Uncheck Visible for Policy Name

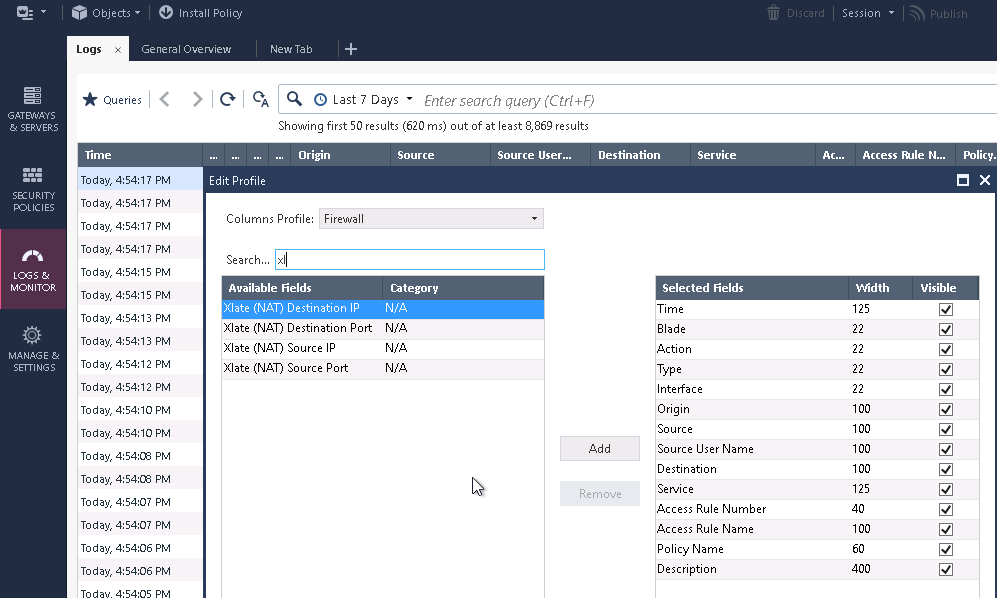(946, 550)
